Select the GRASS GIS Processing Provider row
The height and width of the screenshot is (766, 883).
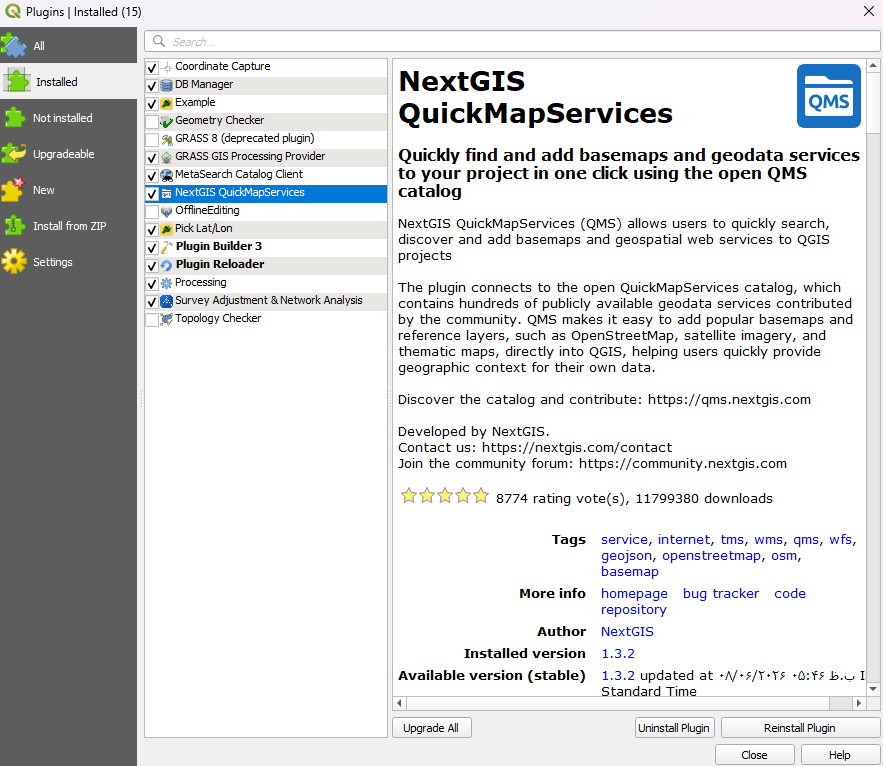tap(266, 158)
